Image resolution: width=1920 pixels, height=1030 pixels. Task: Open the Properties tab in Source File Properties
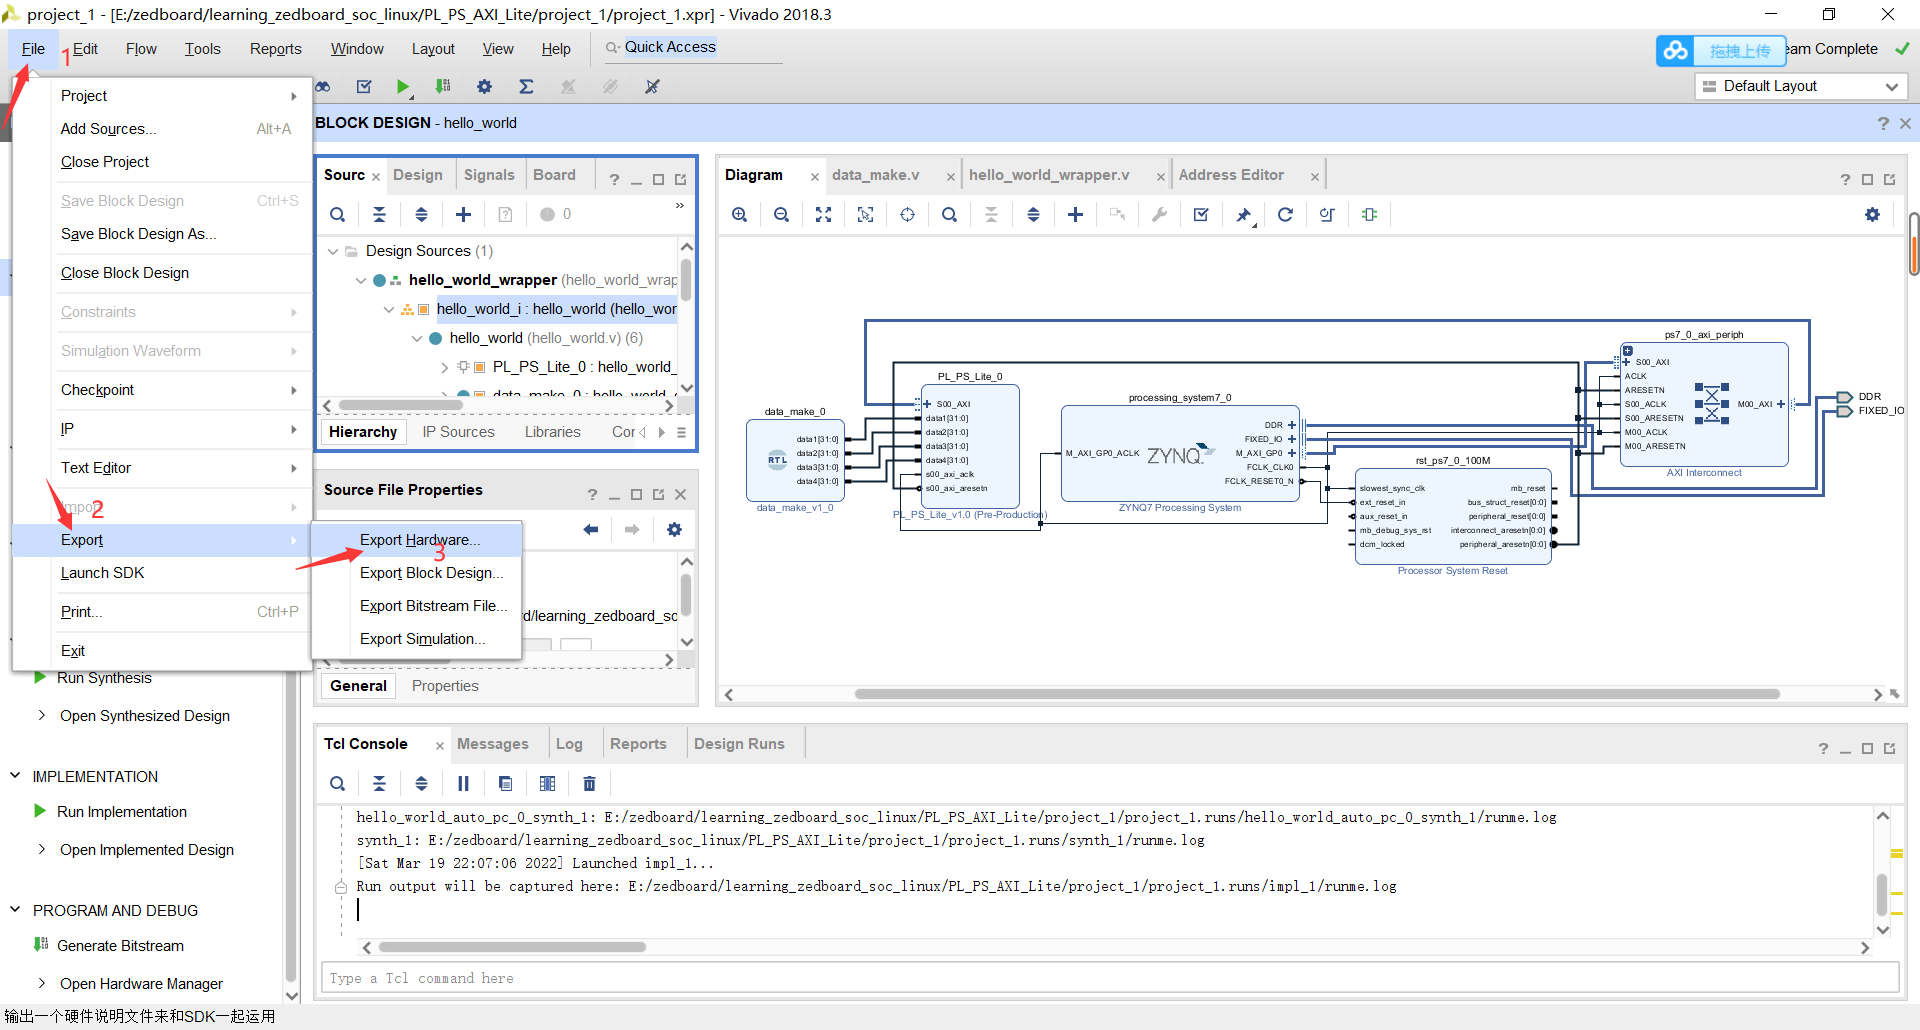445,686
